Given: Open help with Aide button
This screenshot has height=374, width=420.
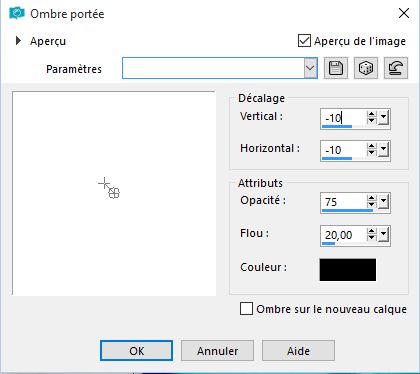Looking at the screenshot, I should click(x=298, y=351).
